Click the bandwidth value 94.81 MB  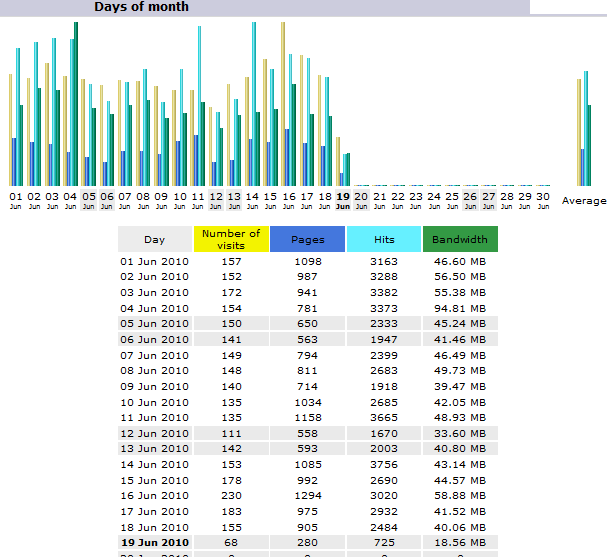point(460,308)
